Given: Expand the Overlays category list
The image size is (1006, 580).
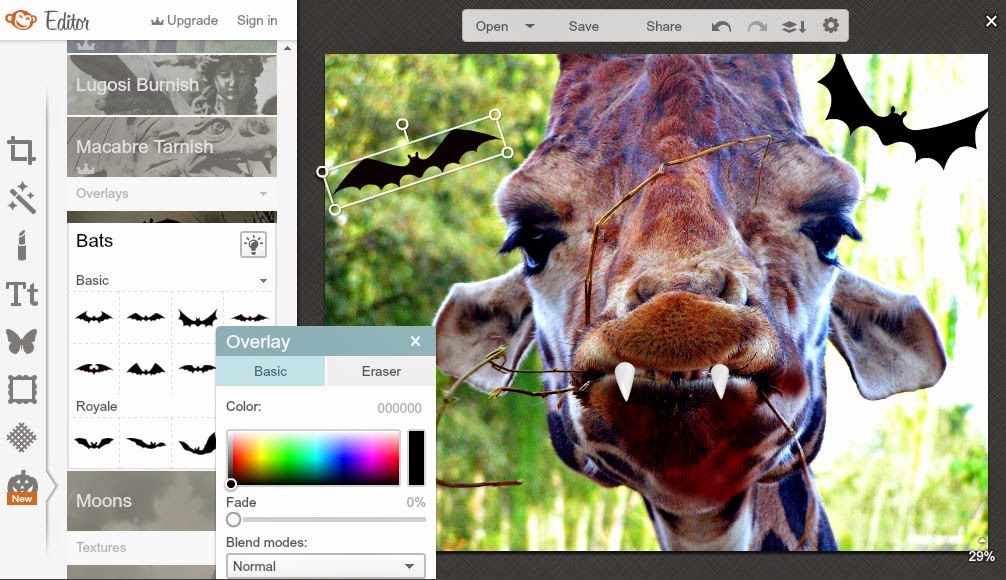Looking at the screenshot, I should 263,193.
